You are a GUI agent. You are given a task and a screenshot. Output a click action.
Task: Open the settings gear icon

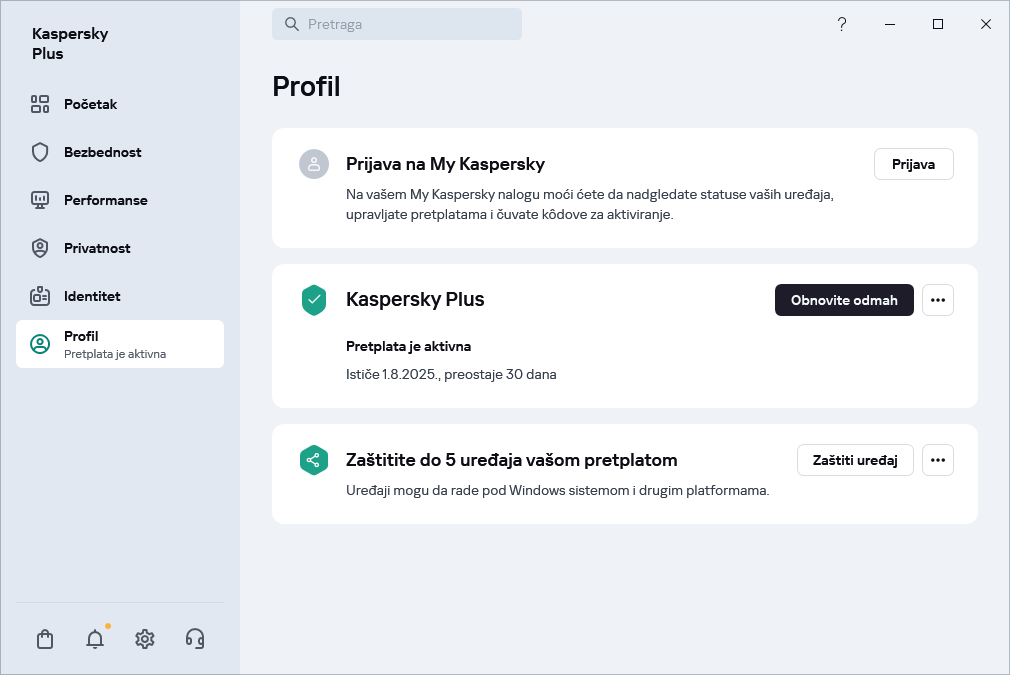point(145,639)
